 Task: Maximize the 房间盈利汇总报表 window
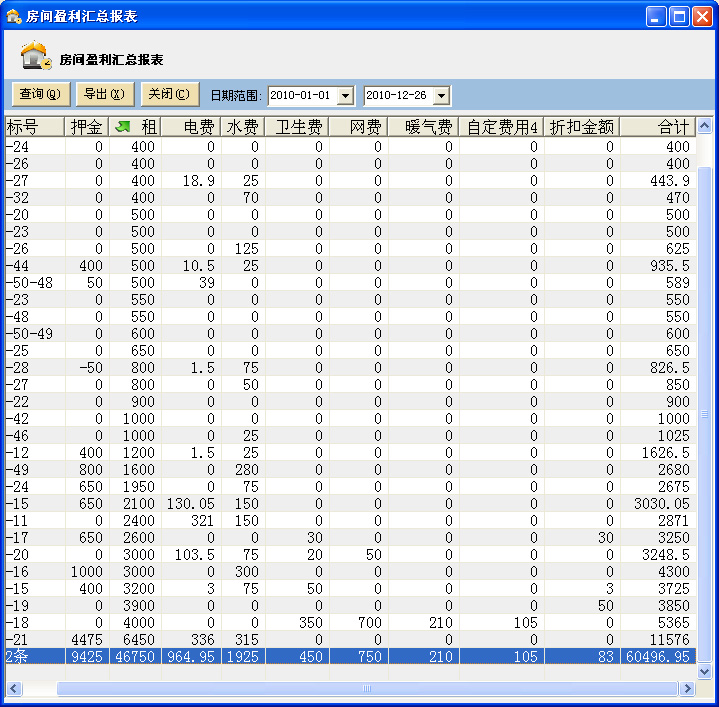pyautogui.click(x=679, y=17)
